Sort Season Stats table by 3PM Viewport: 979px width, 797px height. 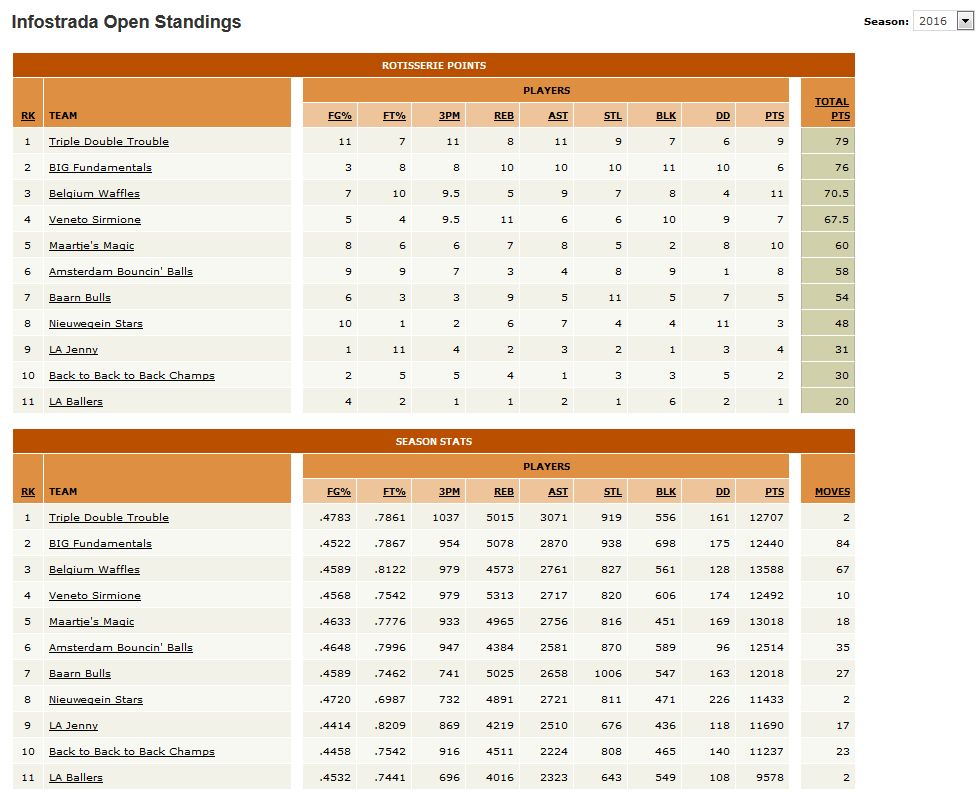449,491
